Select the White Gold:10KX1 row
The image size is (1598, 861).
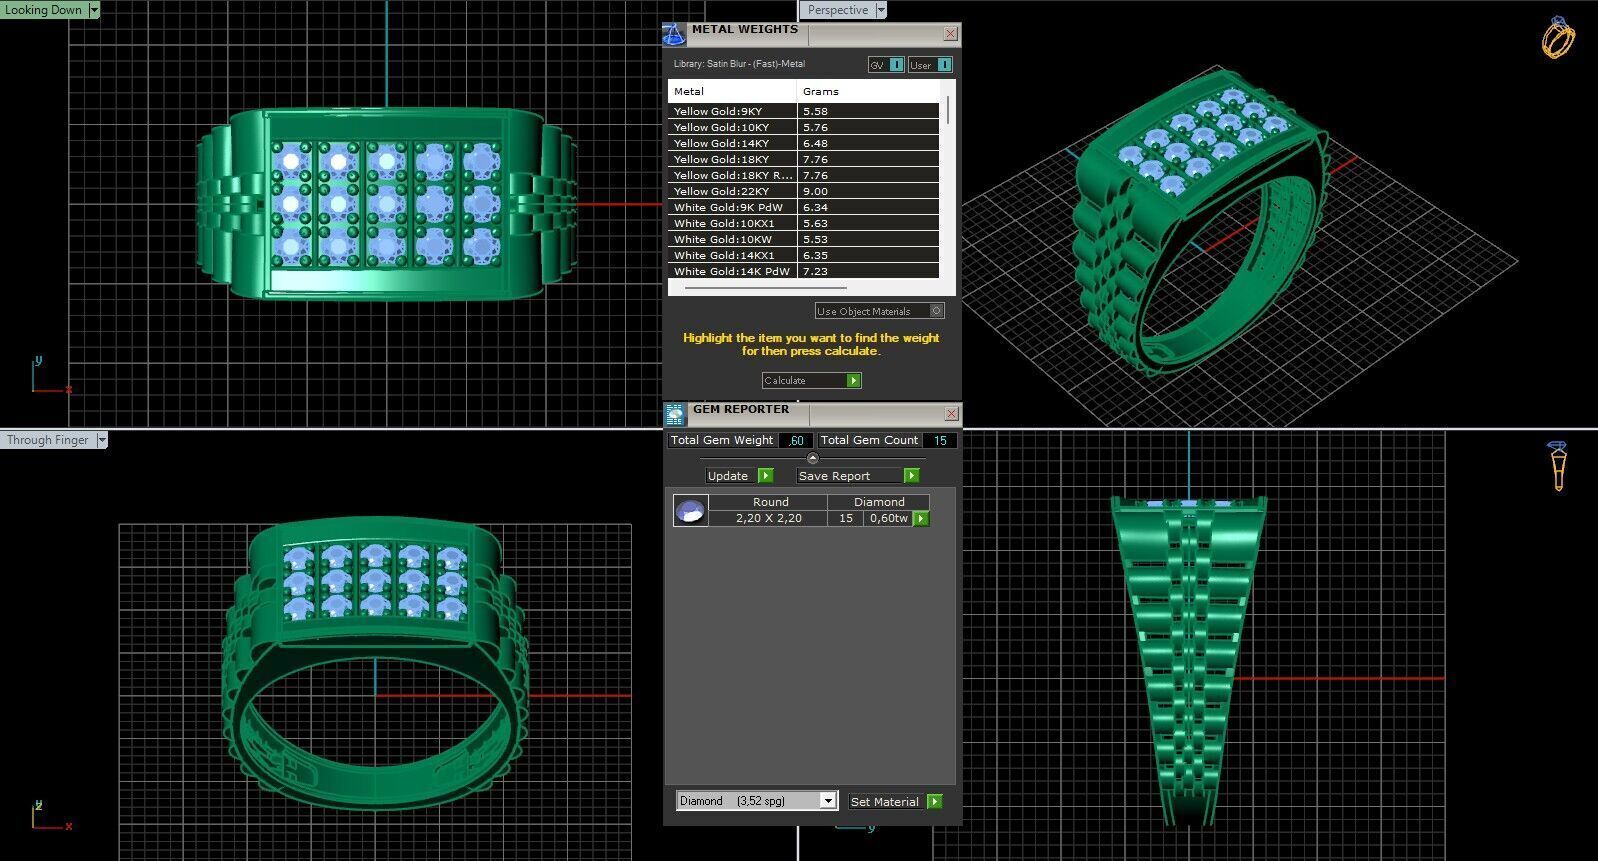803,223
